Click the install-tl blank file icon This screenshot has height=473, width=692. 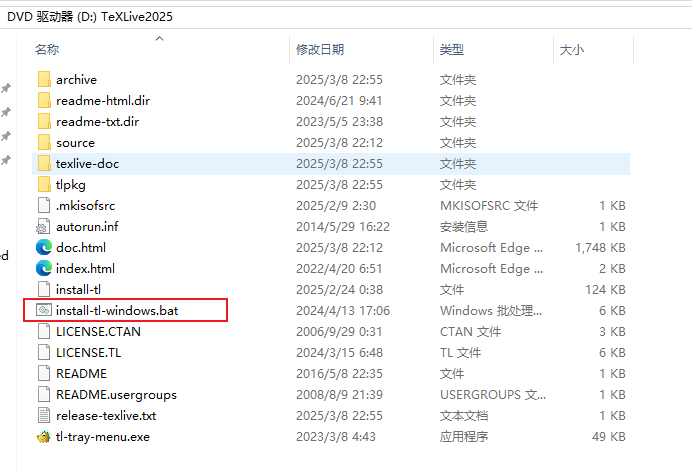[44, 289]
